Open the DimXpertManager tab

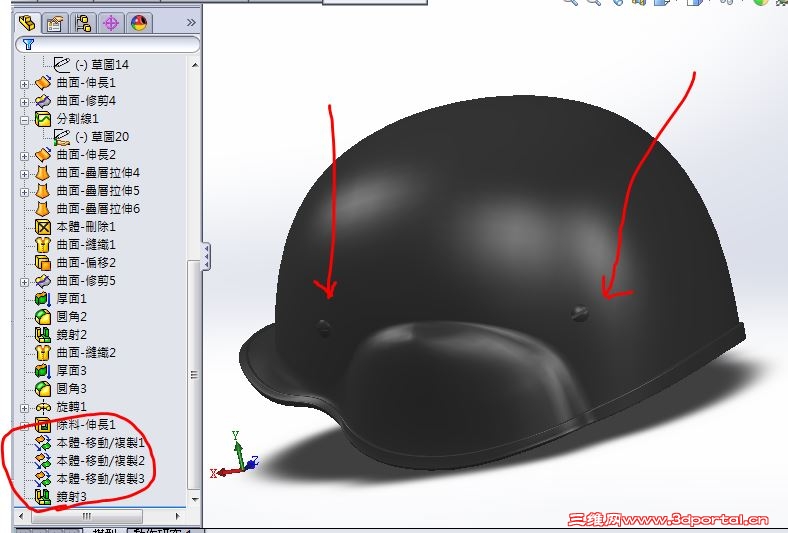[x=111, y=23]
